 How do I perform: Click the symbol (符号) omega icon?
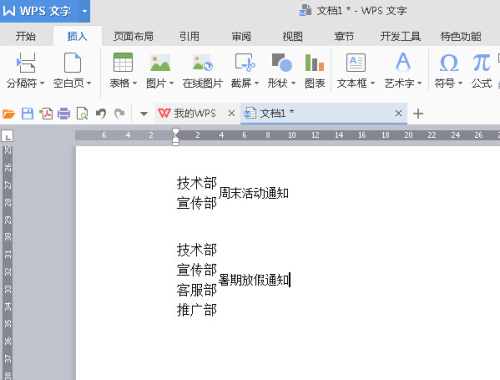449,63
